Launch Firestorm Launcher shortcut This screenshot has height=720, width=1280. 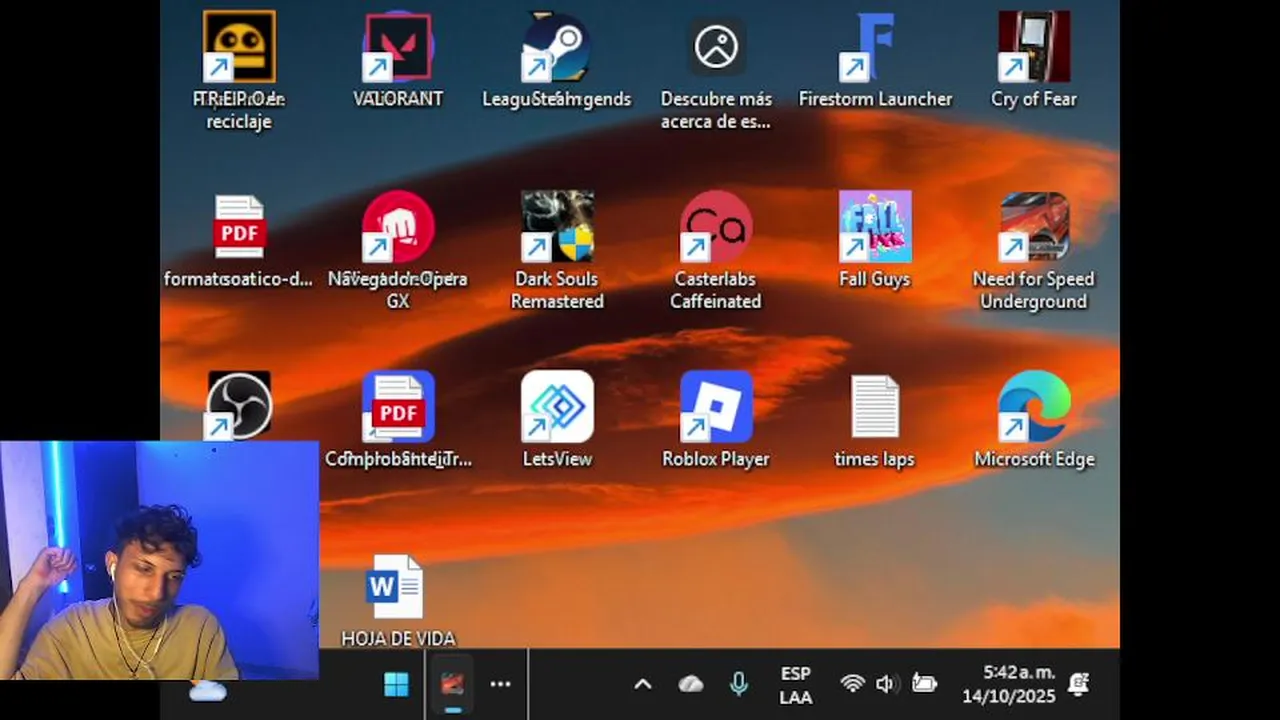click(x=875, y=47)
